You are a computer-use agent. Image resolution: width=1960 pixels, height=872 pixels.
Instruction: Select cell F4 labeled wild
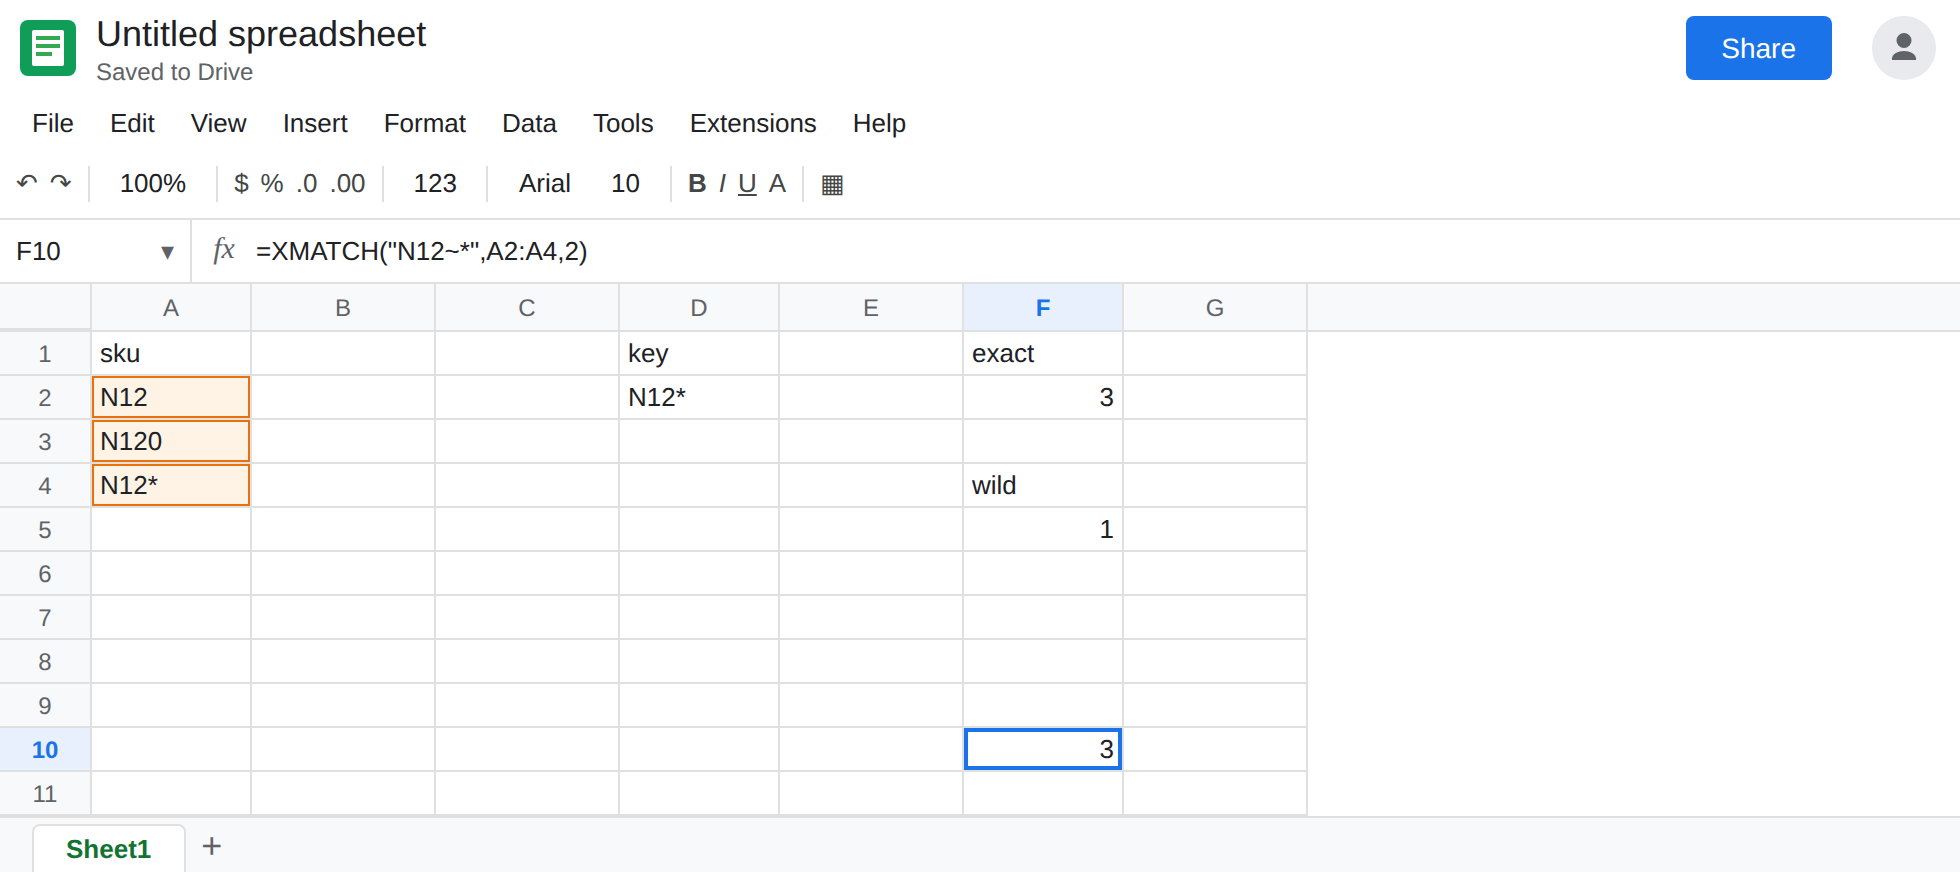(x=1043, y=485)
